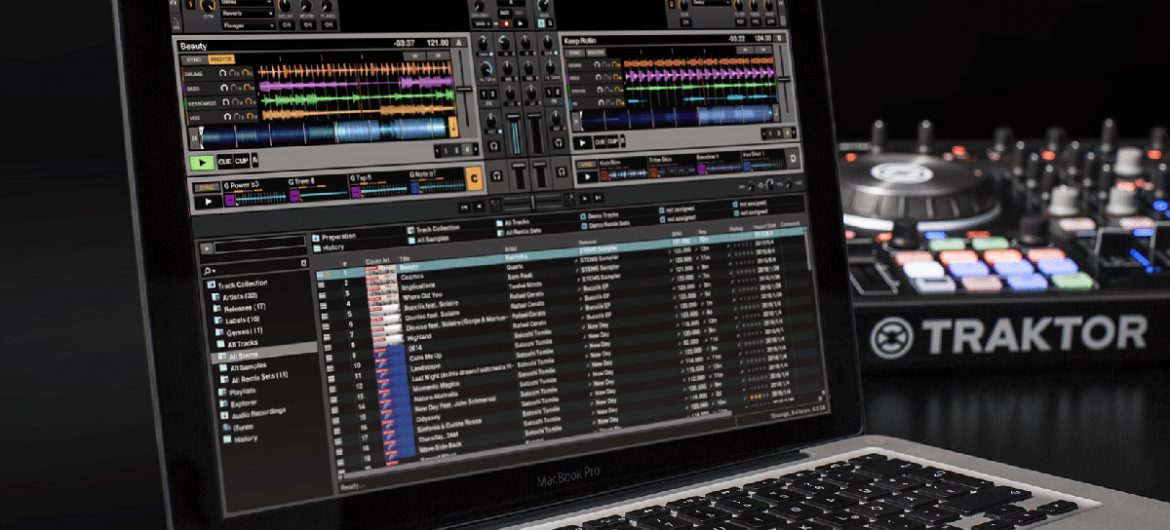
Task: Expand the Playlists tree node
Action: [224, 391]
